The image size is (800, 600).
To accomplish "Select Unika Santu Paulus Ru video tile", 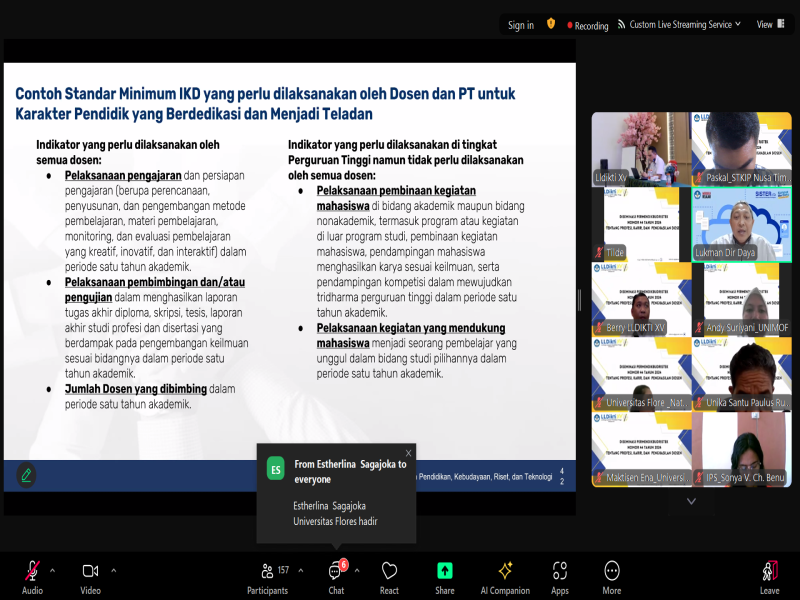I will click(741, 374).
